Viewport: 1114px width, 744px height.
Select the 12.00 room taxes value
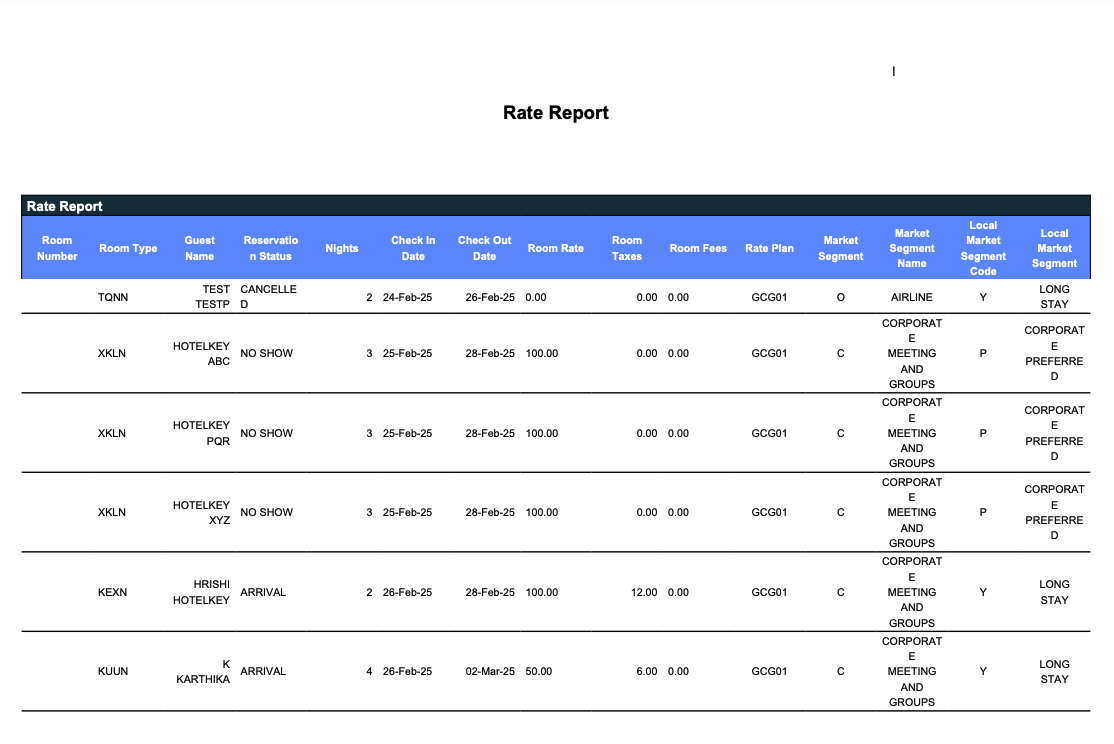pos(644,593)
